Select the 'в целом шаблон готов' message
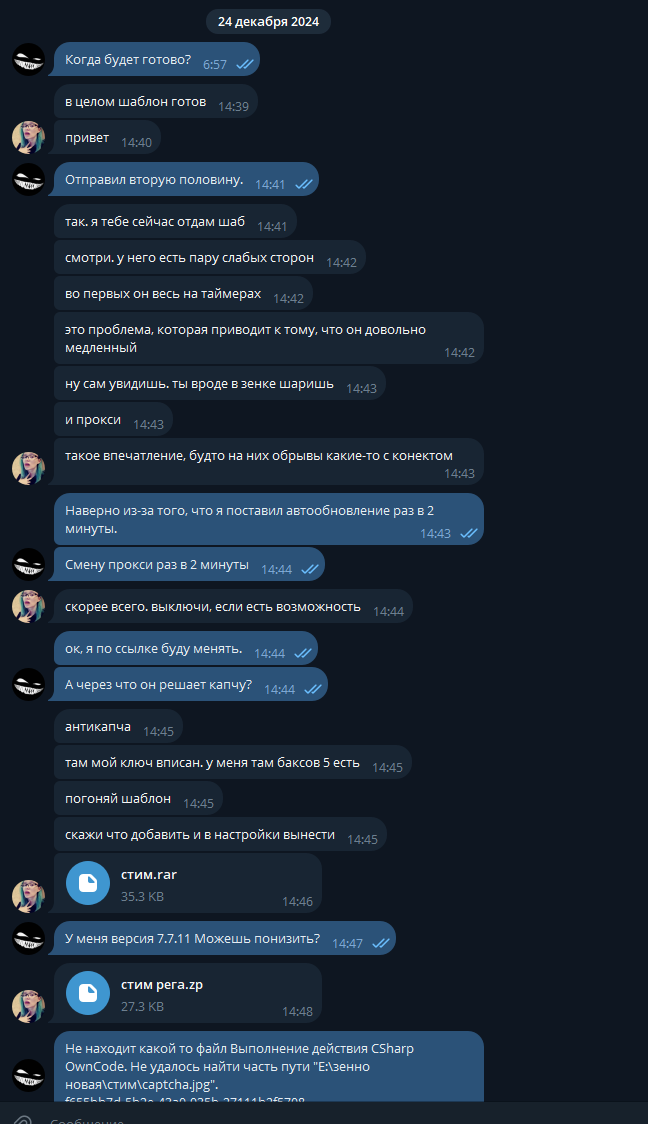 [x=156, y=102]
